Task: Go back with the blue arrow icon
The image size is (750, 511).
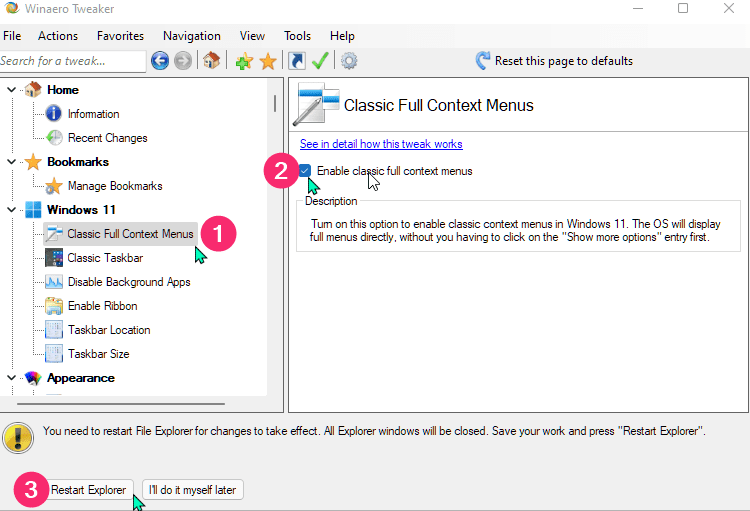Action: pos(160,61)
